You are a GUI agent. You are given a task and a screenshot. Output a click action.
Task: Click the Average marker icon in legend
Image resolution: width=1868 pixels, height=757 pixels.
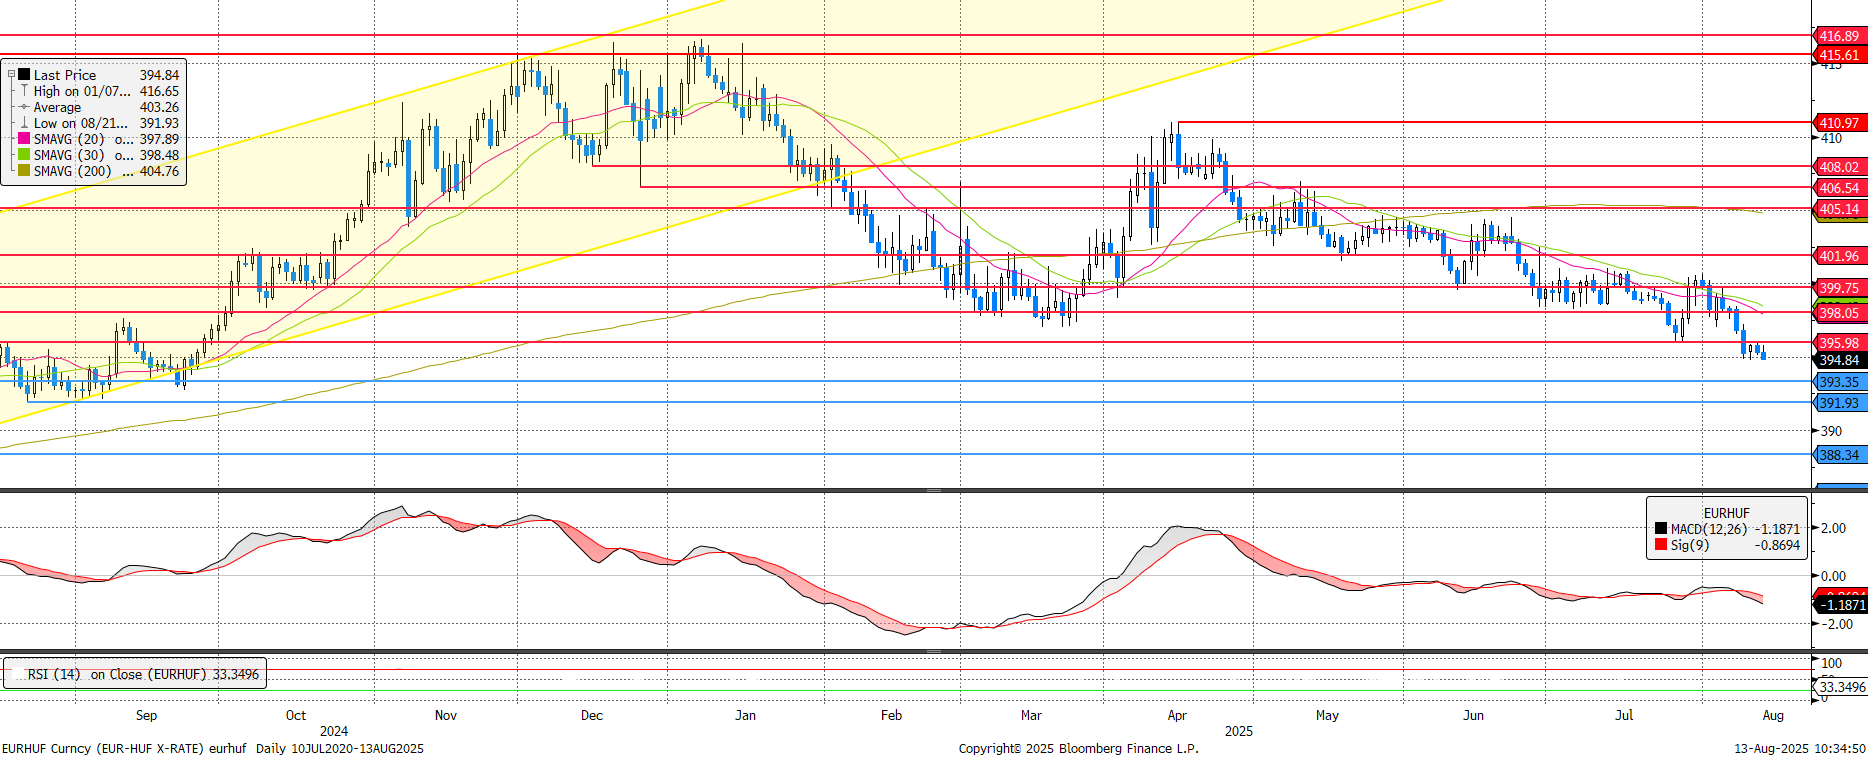24,107
